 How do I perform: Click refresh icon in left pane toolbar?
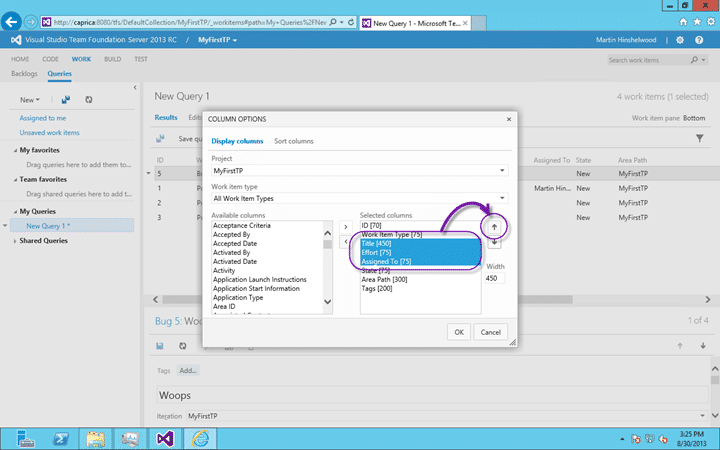[x=89, y=100]
